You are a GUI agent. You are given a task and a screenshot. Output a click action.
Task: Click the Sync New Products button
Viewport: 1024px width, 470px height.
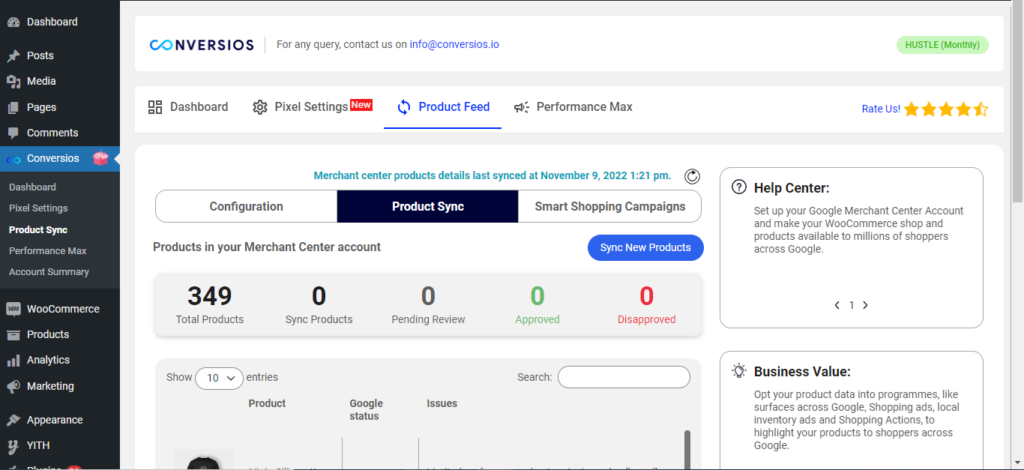tap(645, 248)
